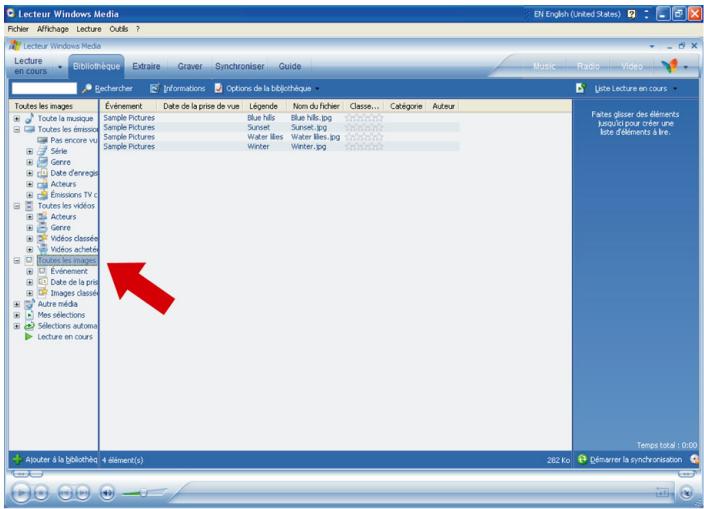Select the Autre média node

coord(52,304)
